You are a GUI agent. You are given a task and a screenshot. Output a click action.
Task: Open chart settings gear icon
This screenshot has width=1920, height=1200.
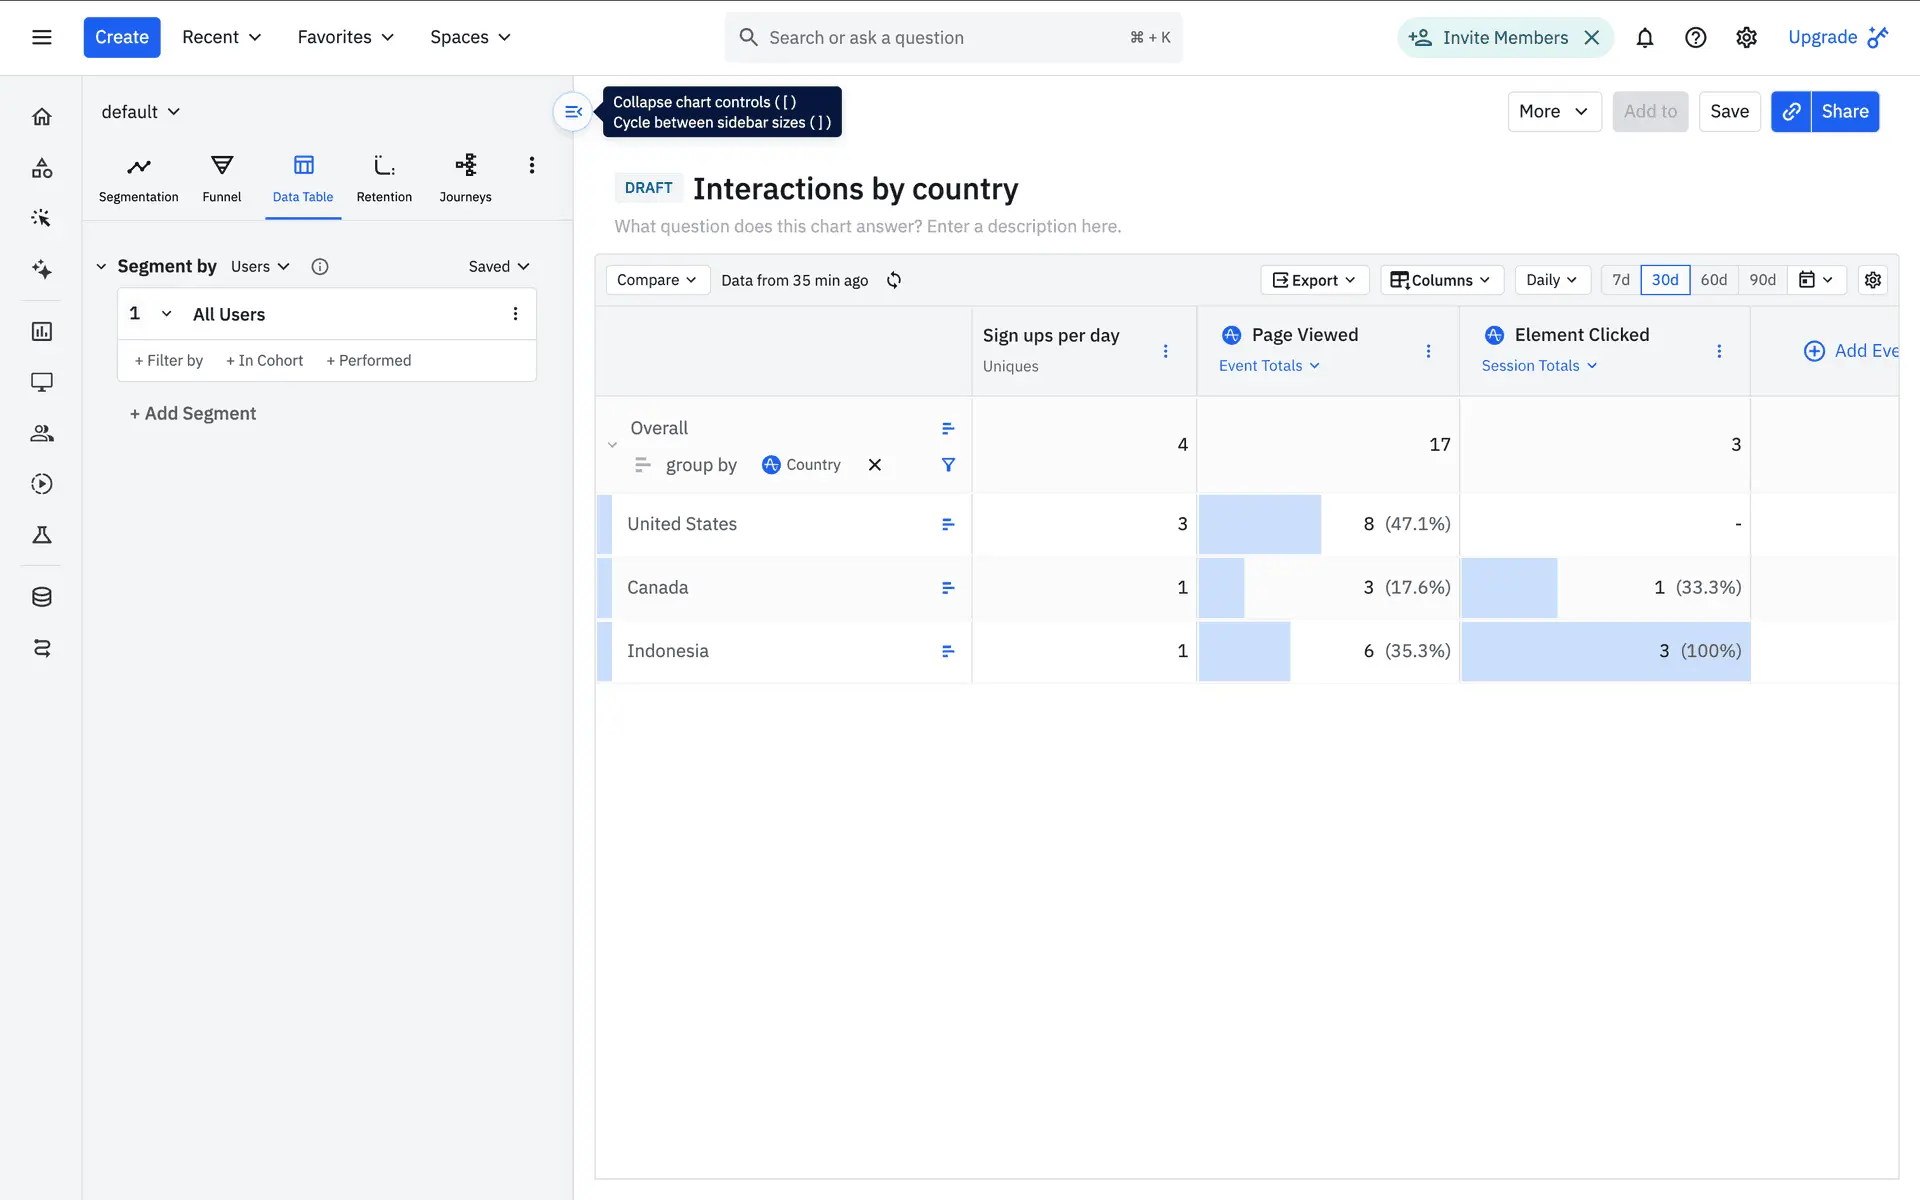1872,280
